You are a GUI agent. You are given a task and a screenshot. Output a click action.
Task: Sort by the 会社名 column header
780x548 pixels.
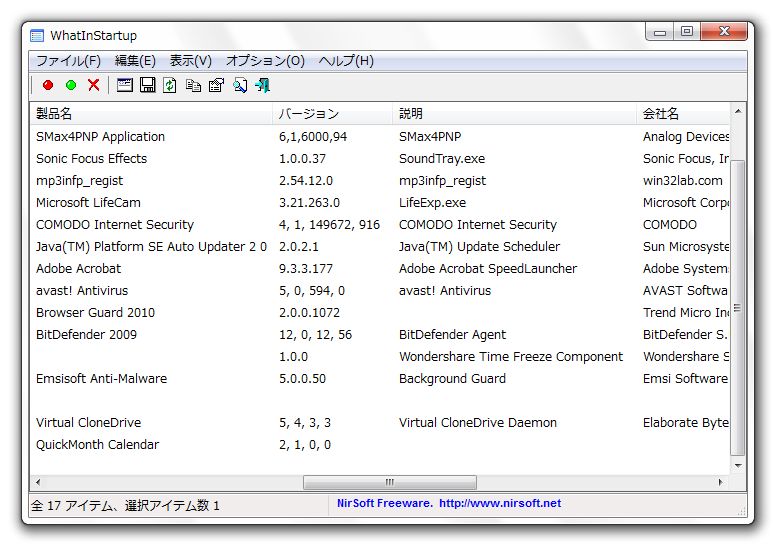point(682,114)
